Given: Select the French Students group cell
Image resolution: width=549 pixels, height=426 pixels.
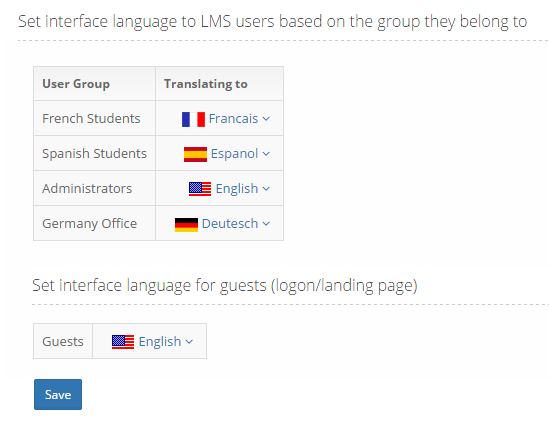Looking at the screenshot, I should [x=95, y=118].
